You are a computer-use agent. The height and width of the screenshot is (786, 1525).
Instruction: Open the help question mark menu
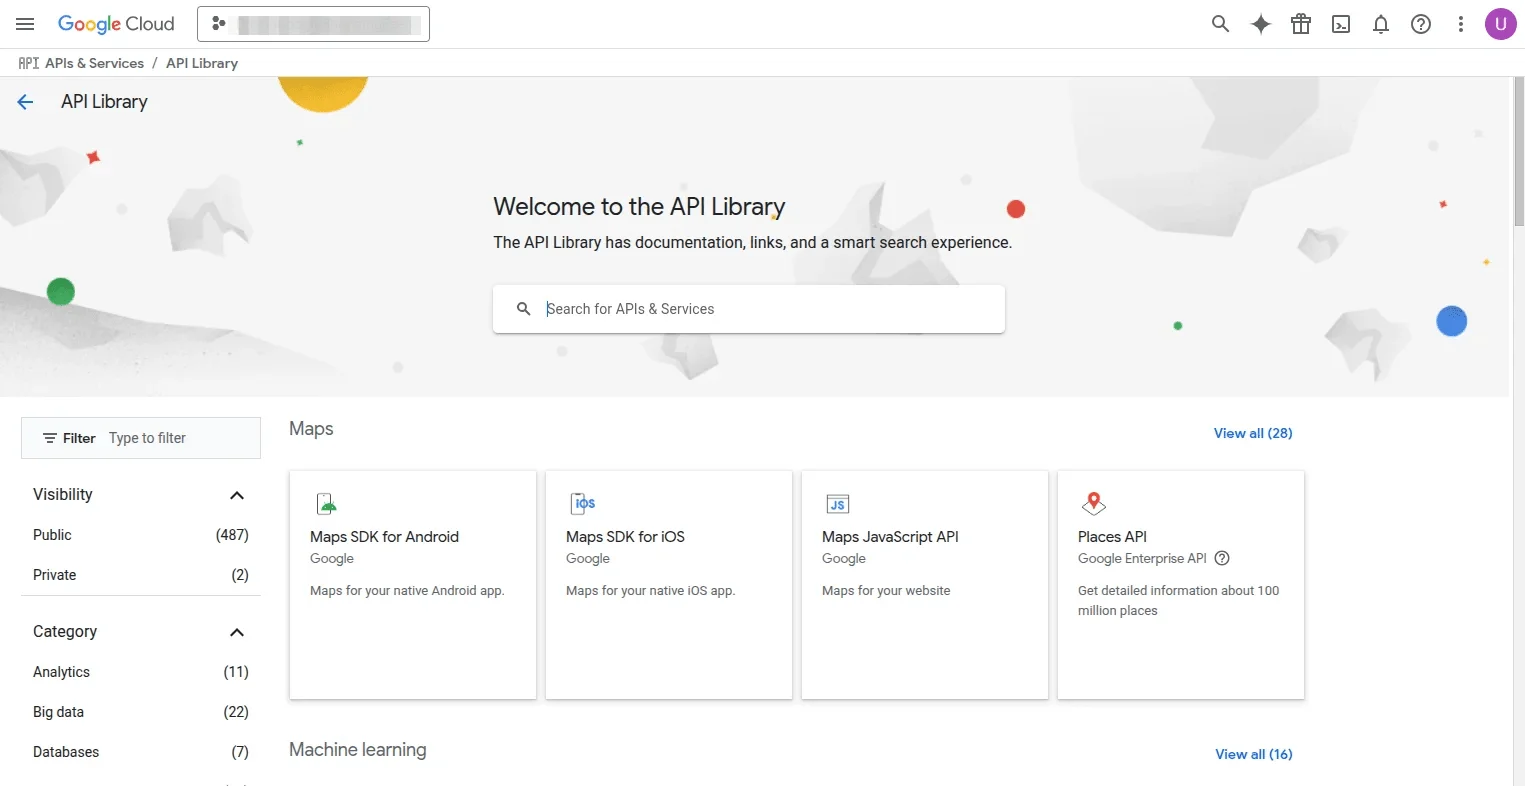1421,24
